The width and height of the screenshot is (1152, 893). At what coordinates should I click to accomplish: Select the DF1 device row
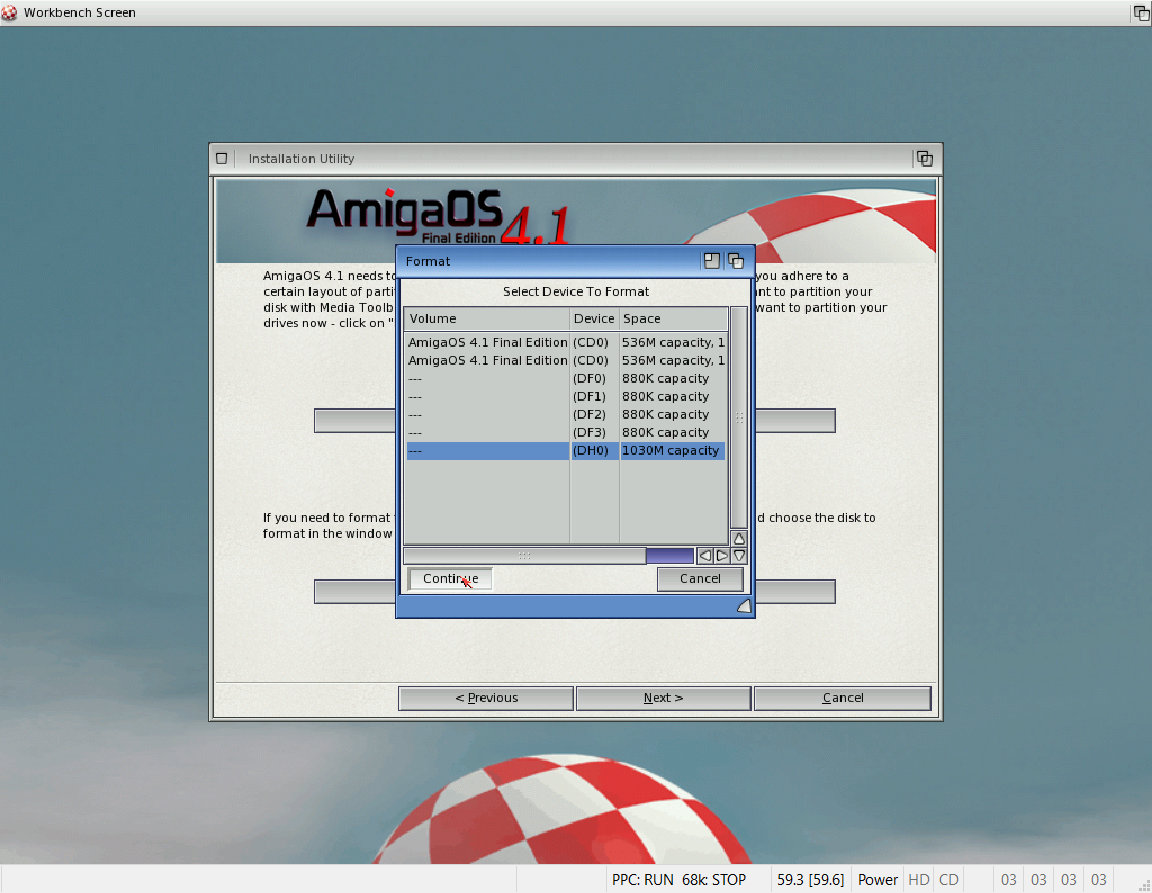(x=566, y=397)
